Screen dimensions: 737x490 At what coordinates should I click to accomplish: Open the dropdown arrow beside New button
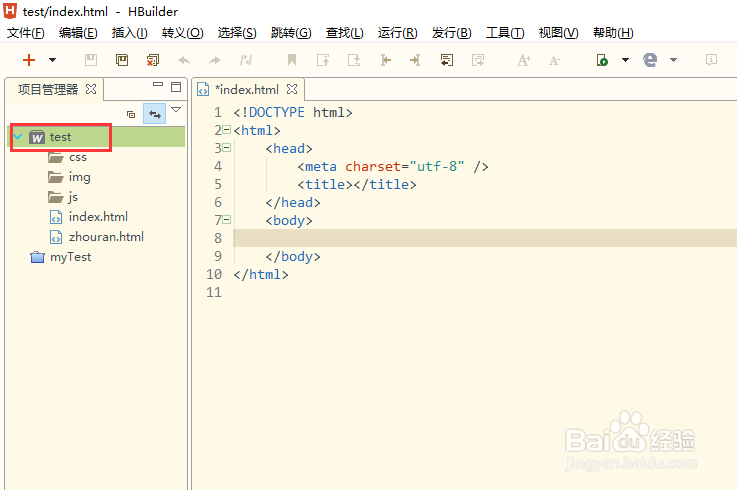pos(53,60)
